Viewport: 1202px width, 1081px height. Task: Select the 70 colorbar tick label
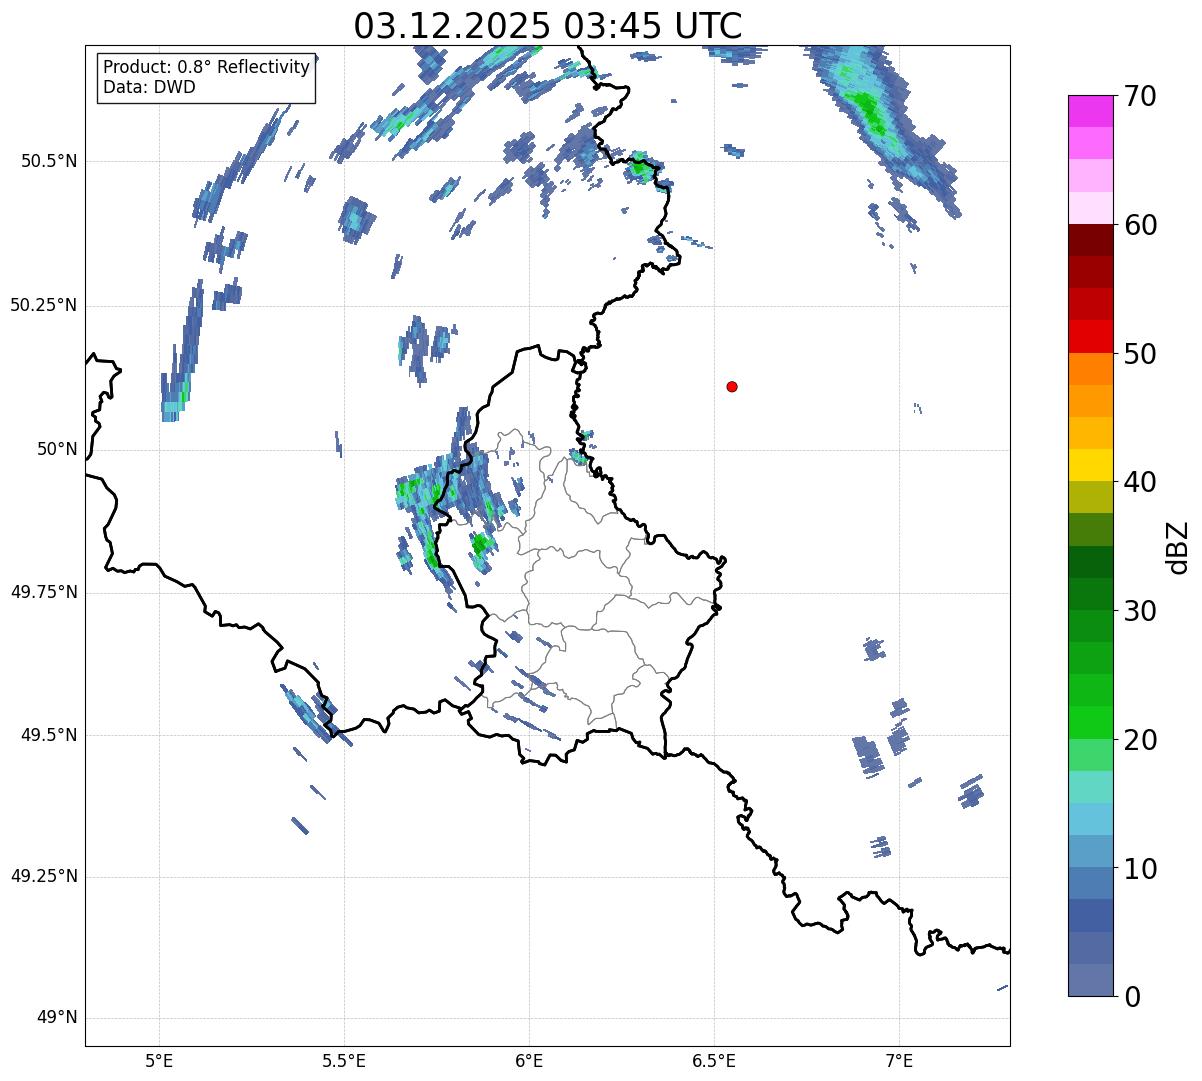(1139, 96)
